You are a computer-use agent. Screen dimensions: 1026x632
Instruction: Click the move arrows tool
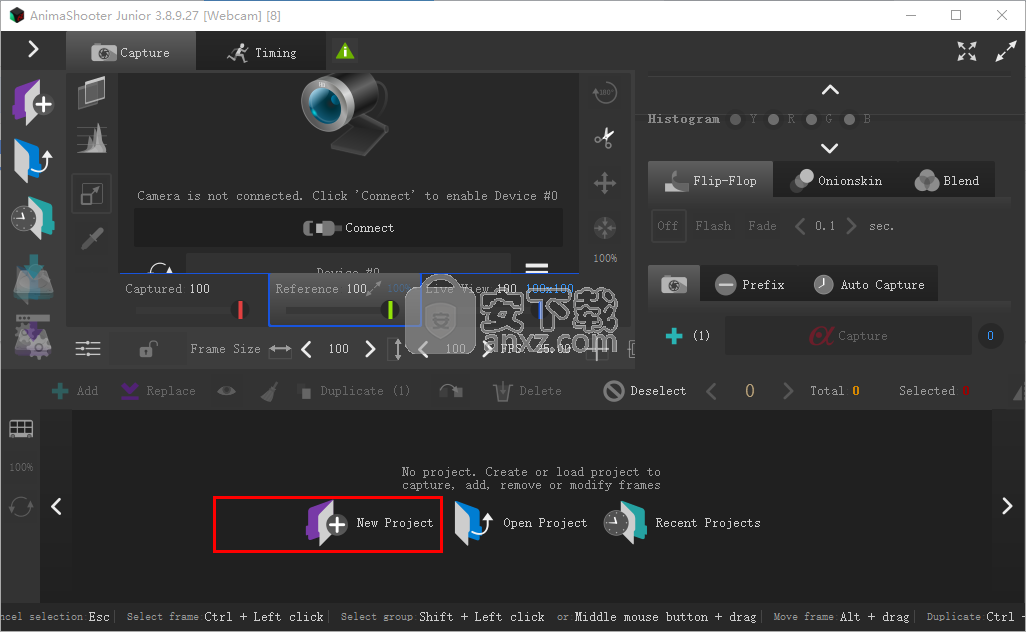tap(605, 183)
